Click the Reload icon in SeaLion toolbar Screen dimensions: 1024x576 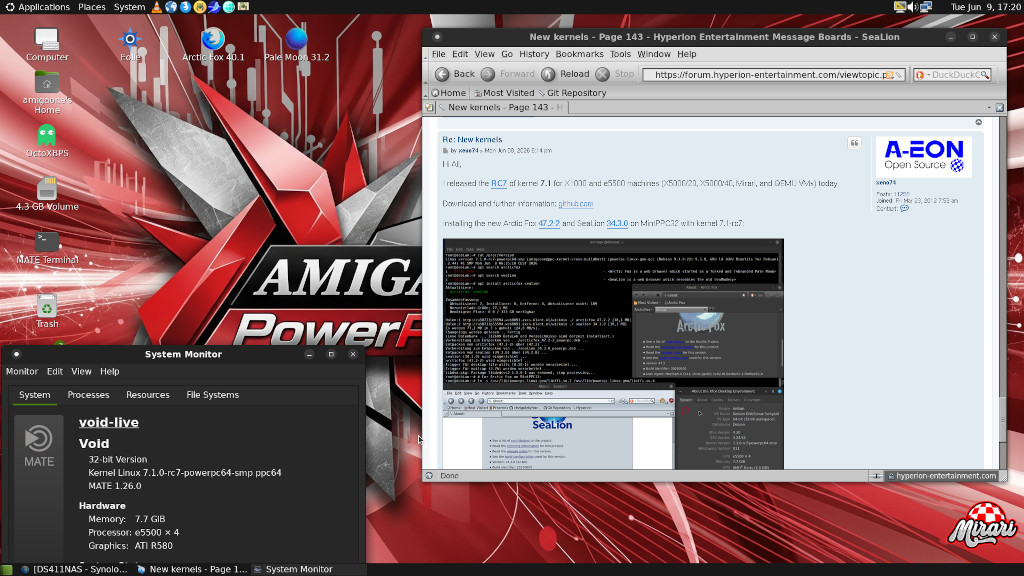[548, 74]
